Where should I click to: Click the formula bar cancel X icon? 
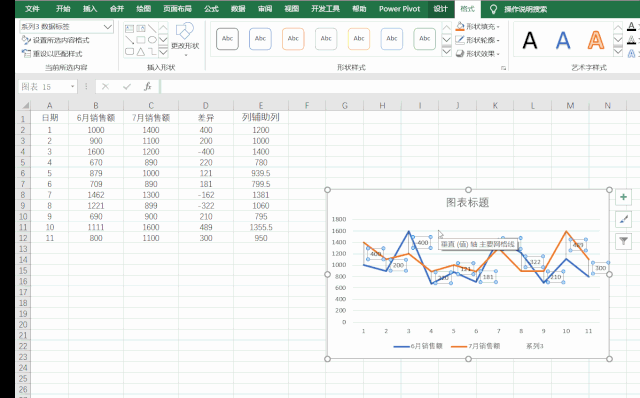click(x=105, y=87)
